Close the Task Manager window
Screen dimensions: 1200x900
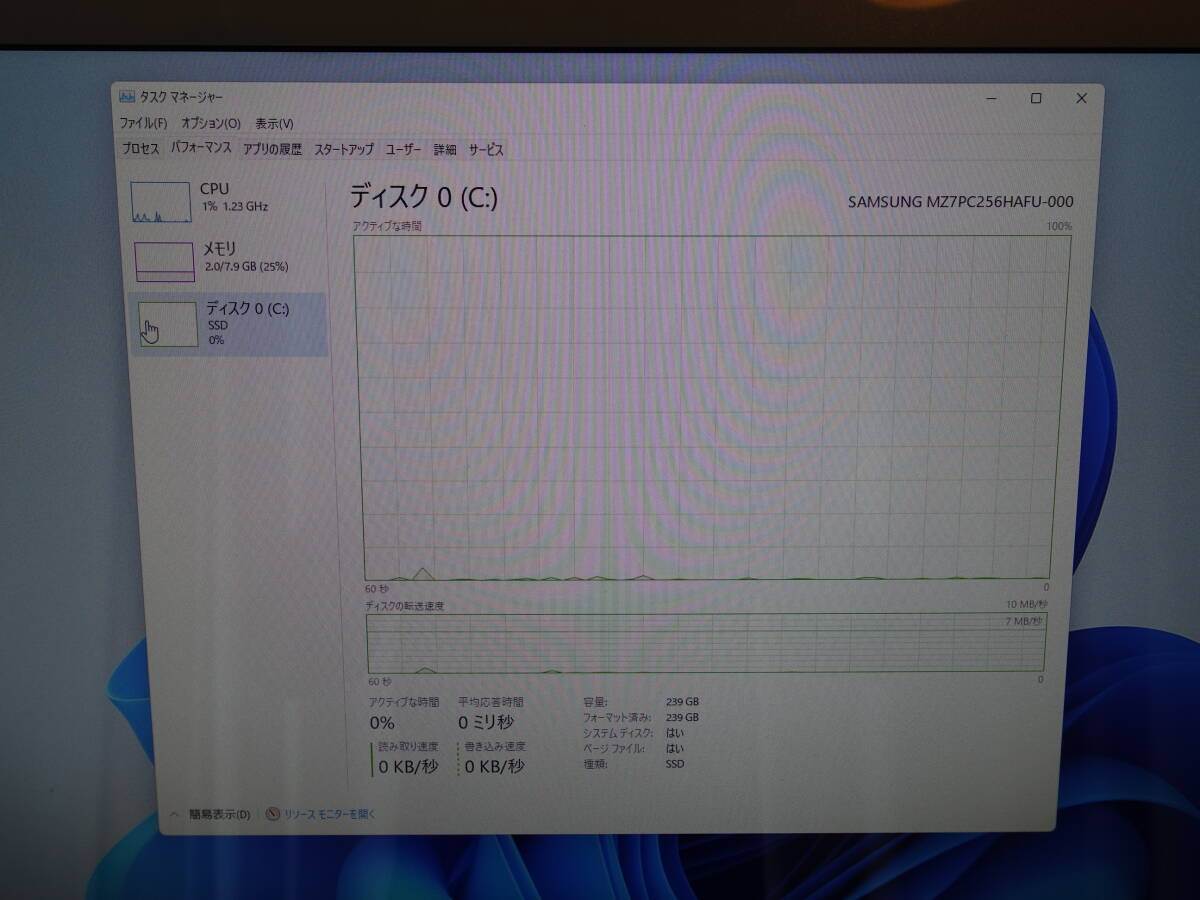pyautogui.click(x=1081, y=98)
